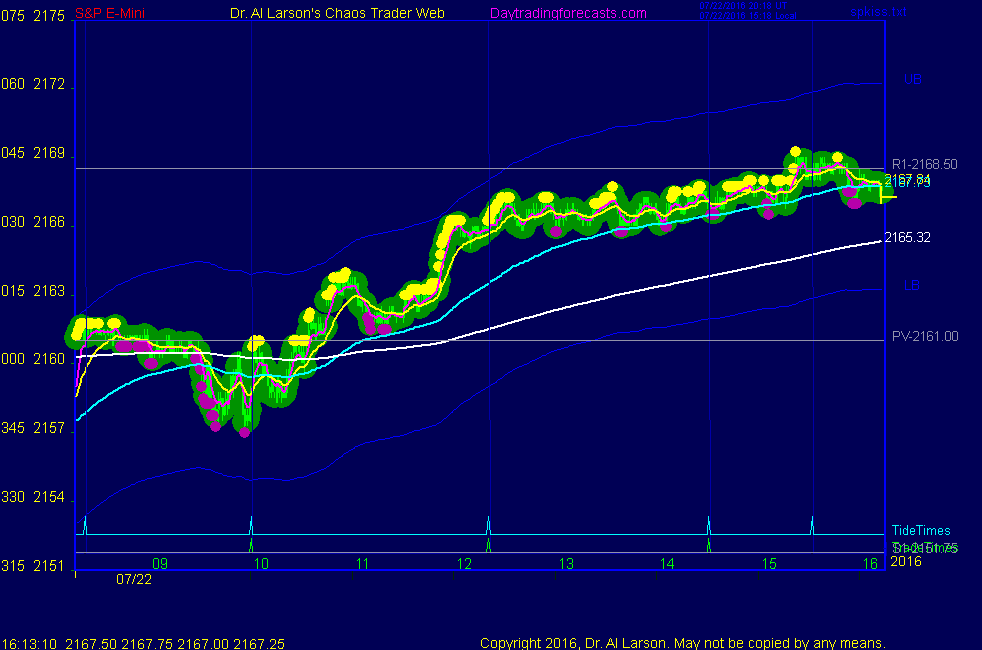
Task: Click the "13" hour label on time axis
Action: click(566, 564)
